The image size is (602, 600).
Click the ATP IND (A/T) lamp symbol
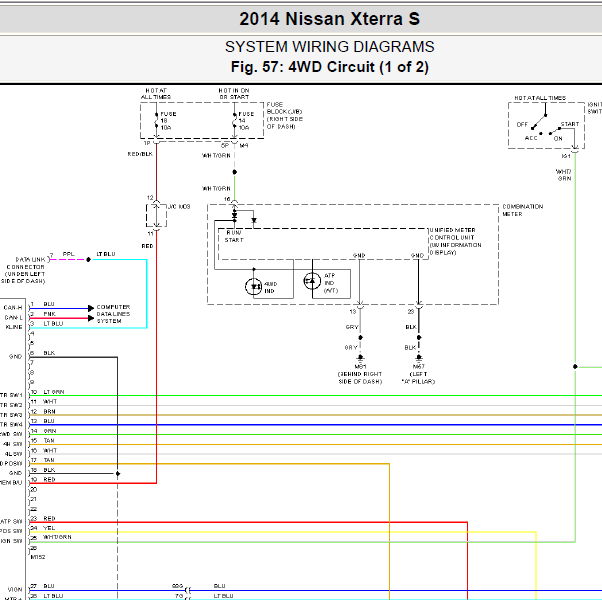coord(312,281)
